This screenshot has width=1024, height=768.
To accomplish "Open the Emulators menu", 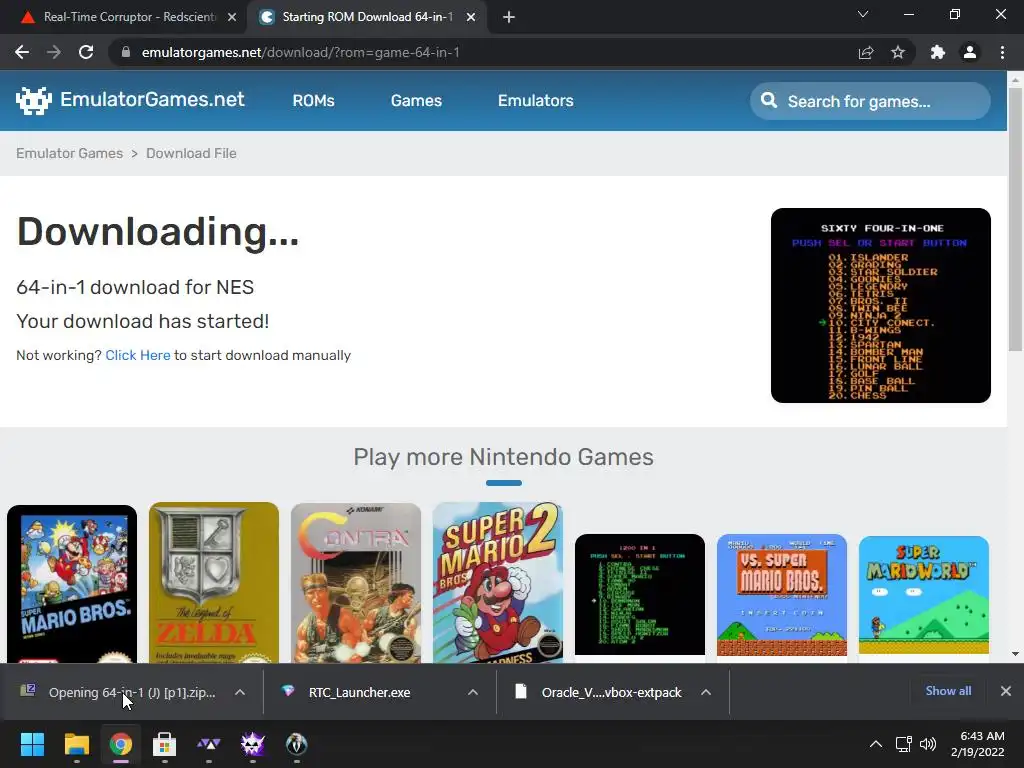I will (x=536, y=101).
